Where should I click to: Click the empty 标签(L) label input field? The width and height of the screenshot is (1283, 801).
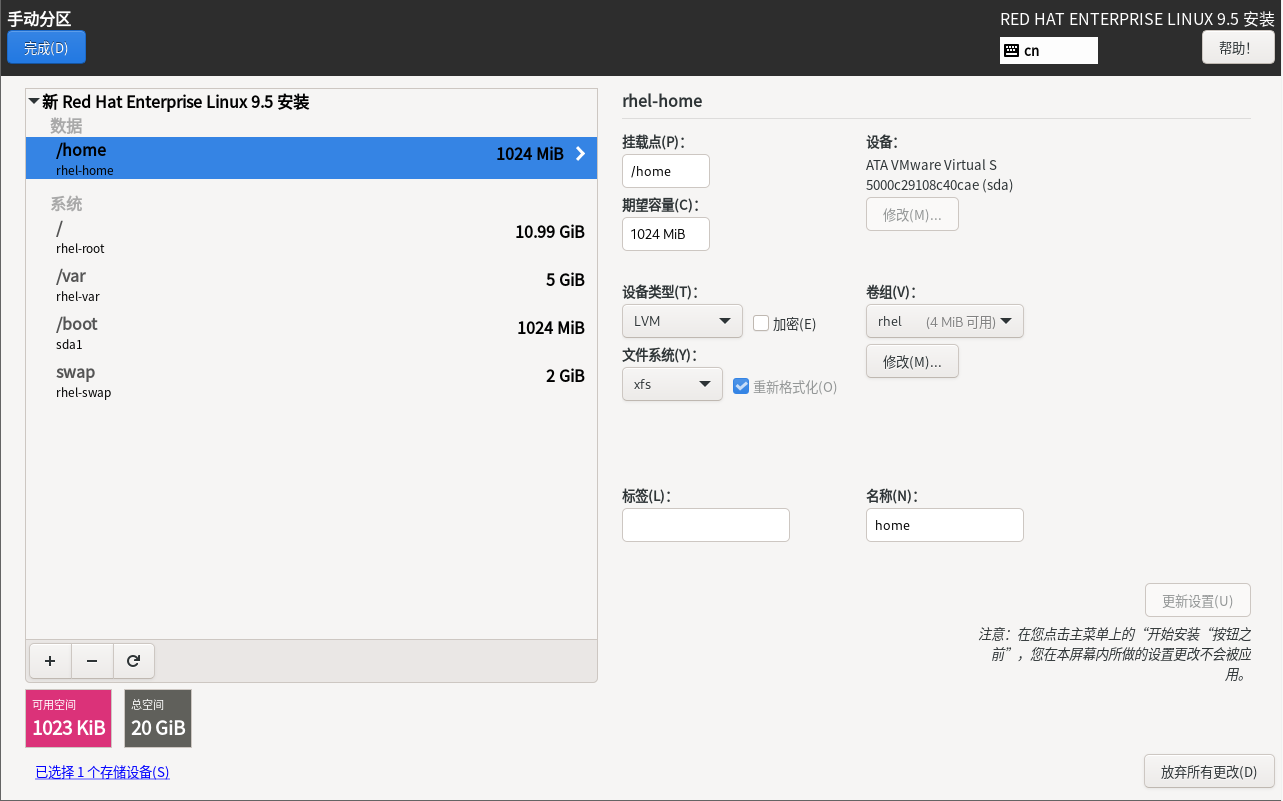[x=706, y=525]
